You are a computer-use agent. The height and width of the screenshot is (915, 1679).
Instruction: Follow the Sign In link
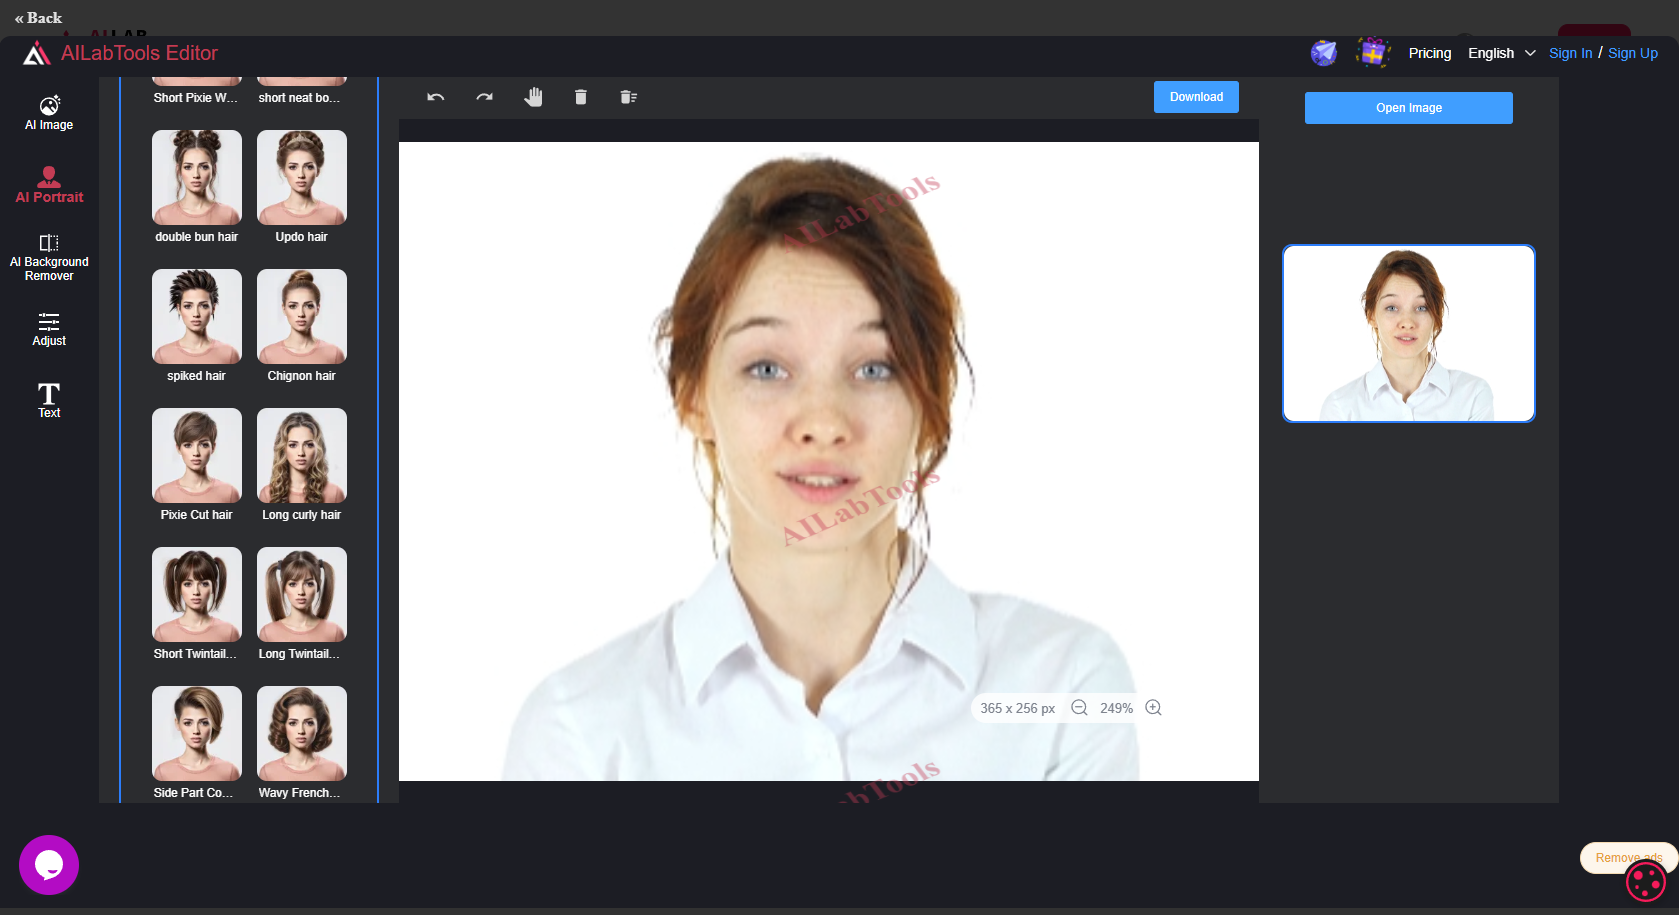coord(1570,53)
